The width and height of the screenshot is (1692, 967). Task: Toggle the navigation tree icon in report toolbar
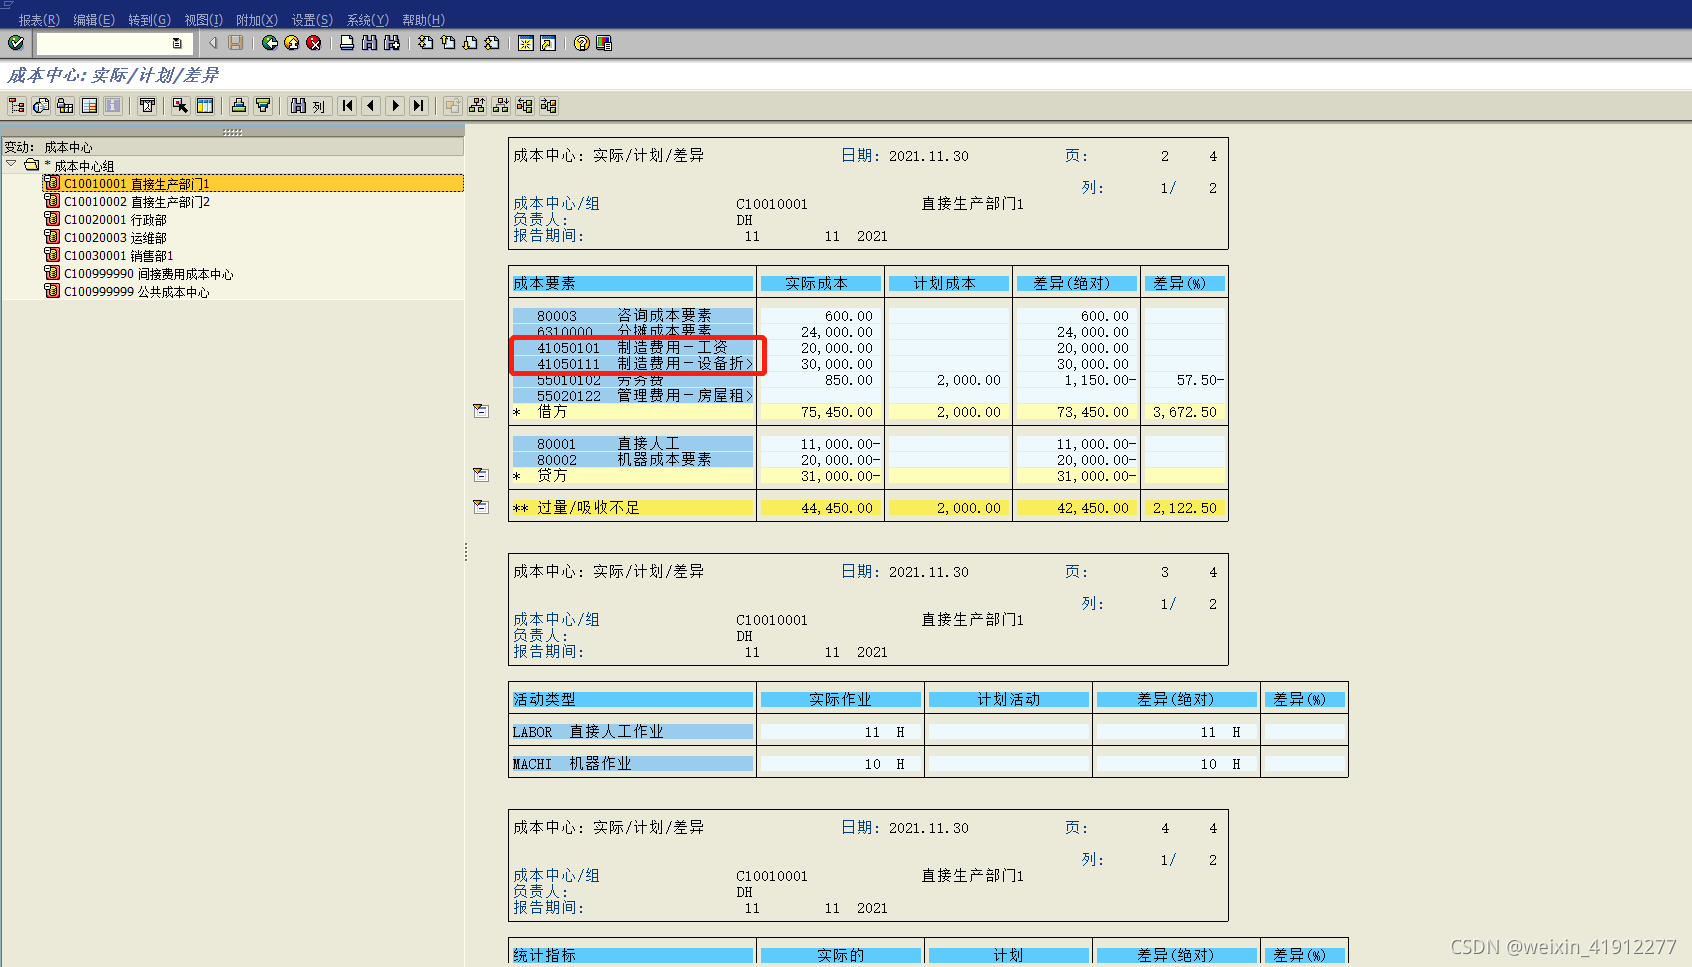[17, 106]
